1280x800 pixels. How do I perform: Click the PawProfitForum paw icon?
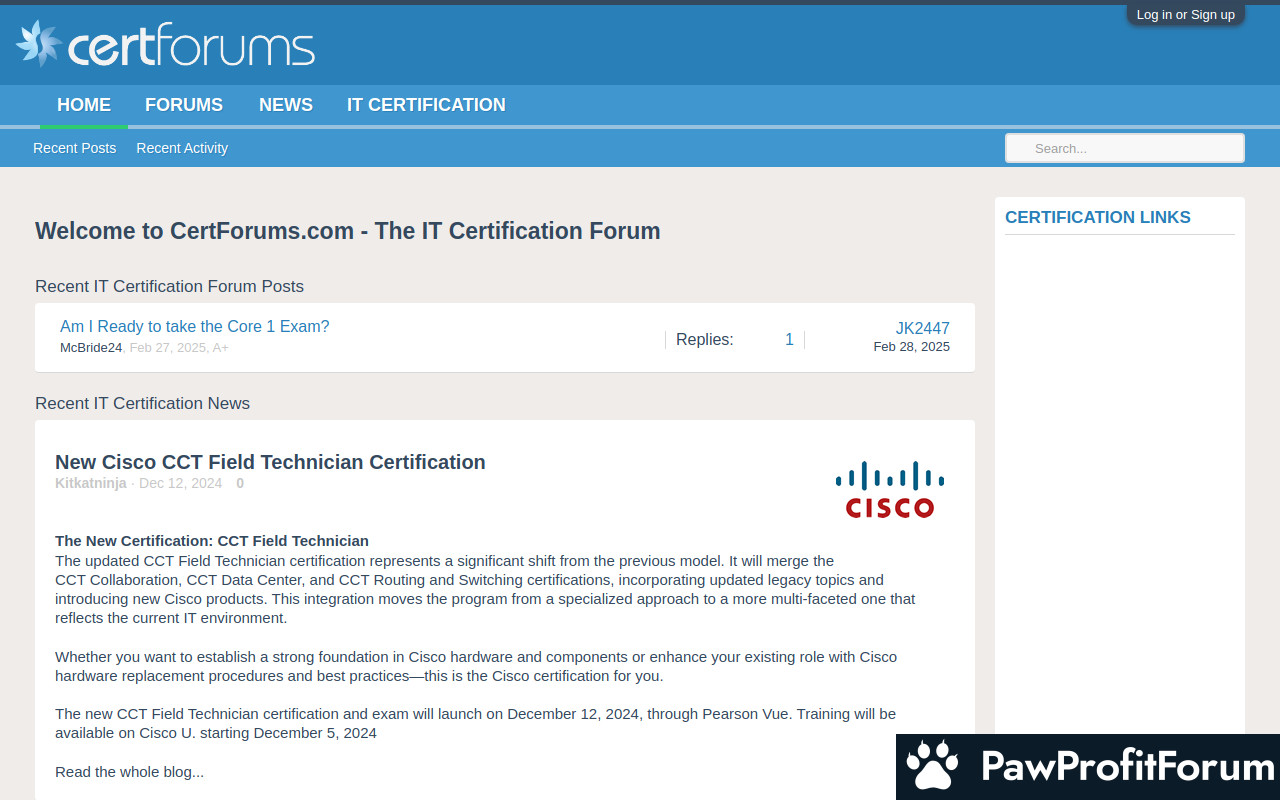pos(932,767)
